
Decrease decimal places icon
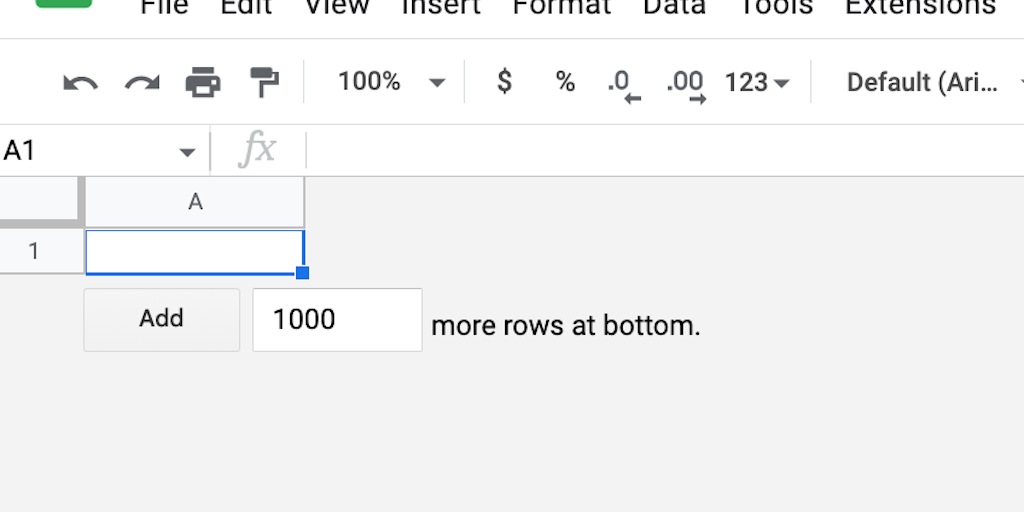(623, 84)
